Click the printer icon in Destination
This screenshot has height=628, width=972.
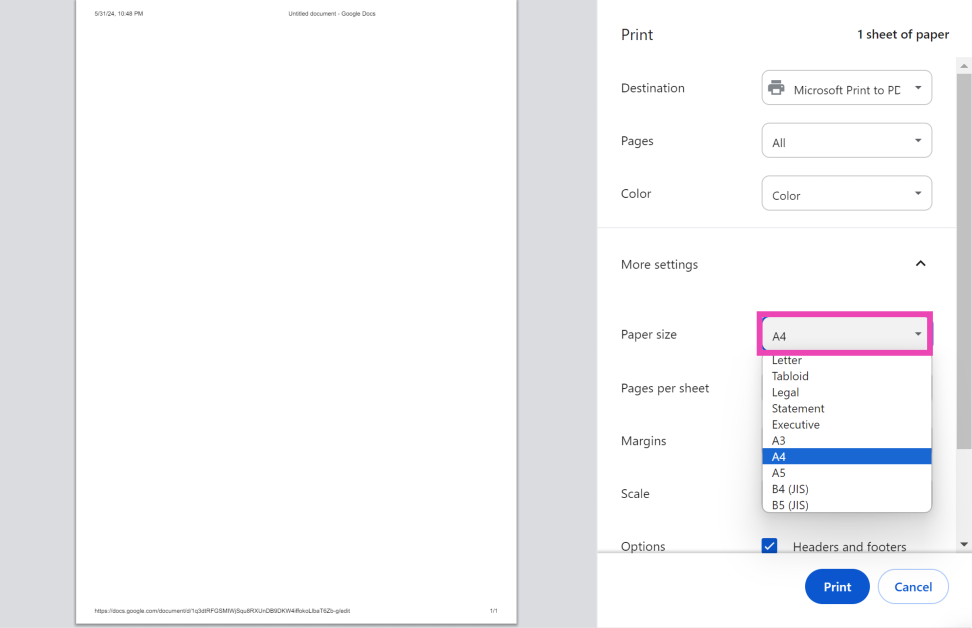click(x=776, y=88)
